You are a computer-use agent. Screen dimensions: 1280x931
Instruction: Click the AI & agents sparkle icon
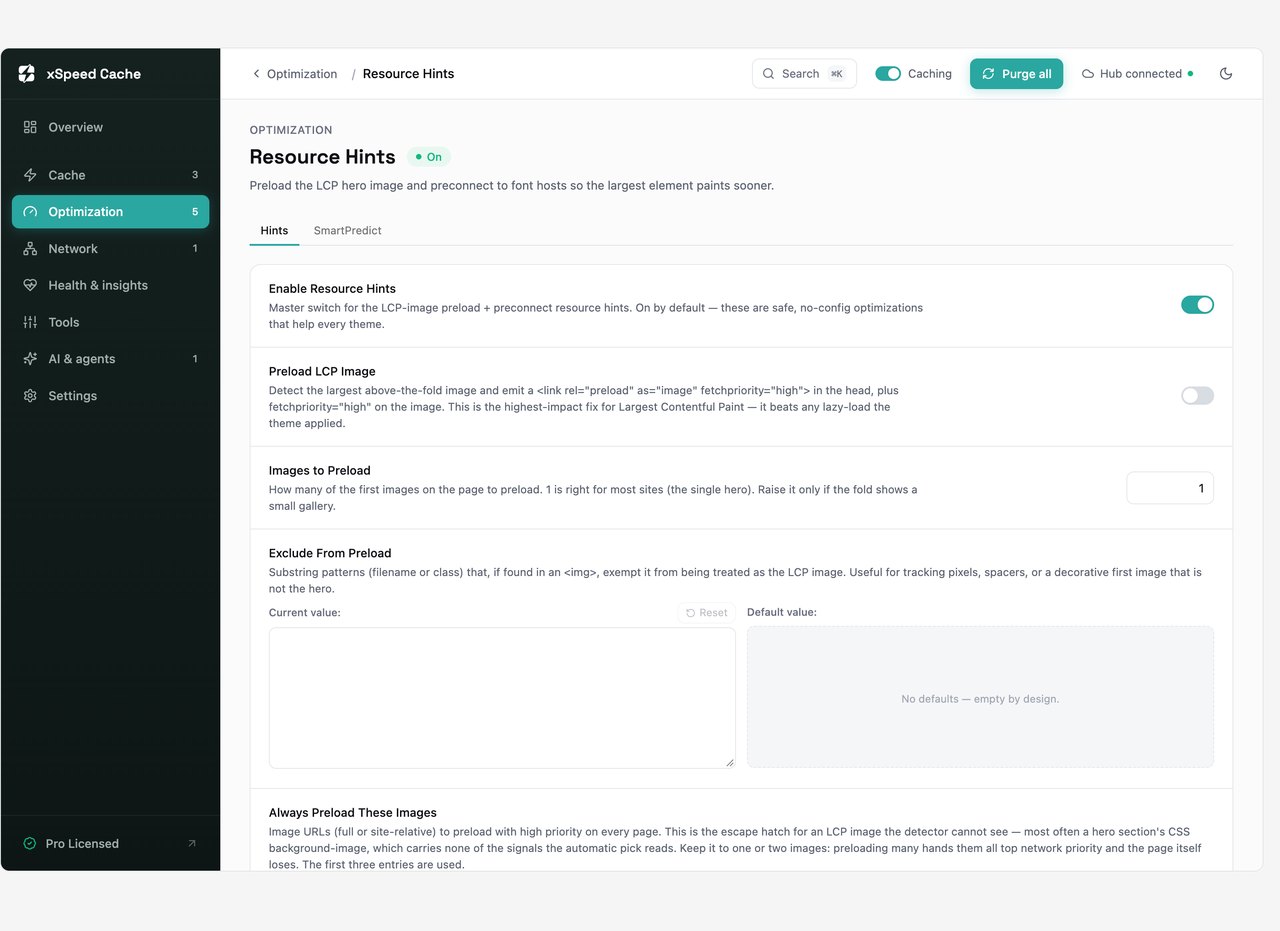pyautogui.click(x=30, y=359)
